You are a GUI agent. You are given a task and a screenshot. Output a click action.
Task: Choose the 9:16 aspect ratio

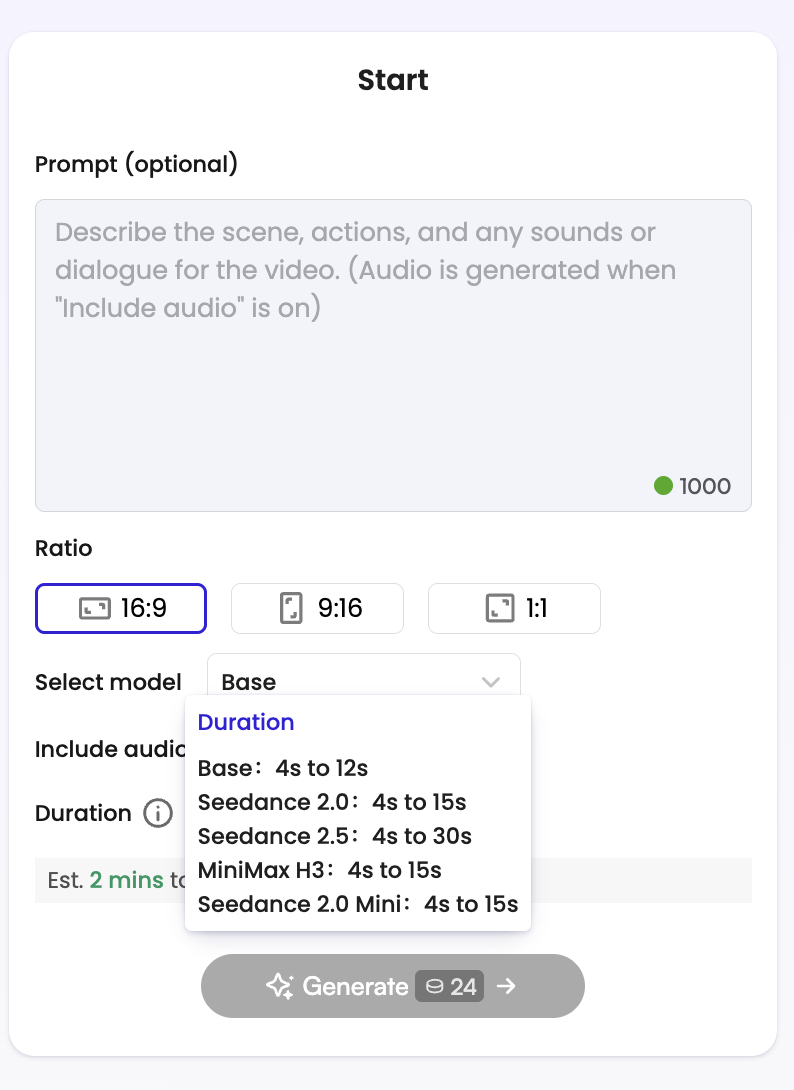317,608
